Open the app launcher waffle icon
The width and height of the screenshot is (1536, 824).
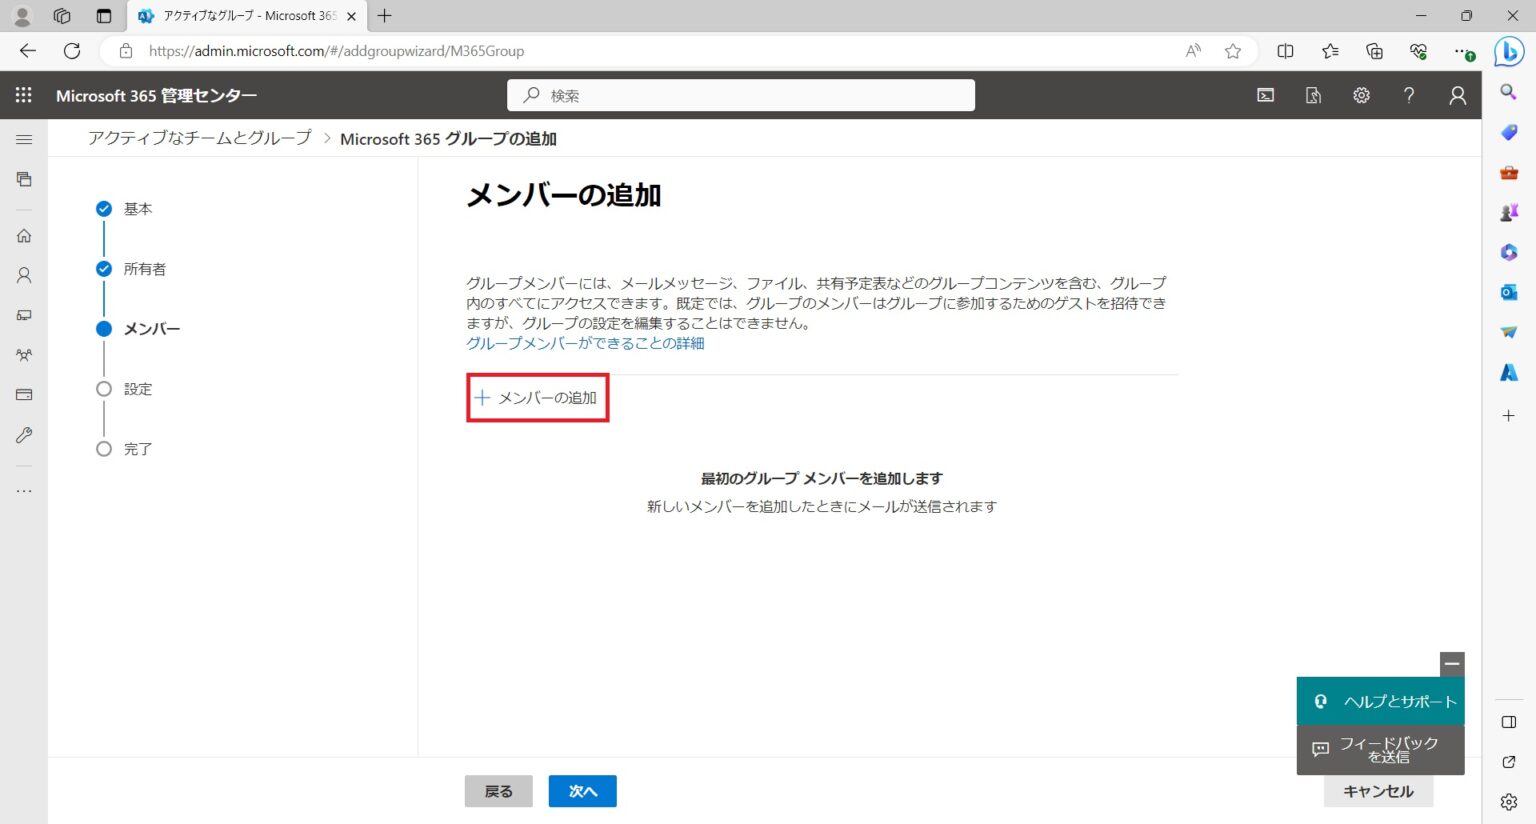click(x=24, y=95)
